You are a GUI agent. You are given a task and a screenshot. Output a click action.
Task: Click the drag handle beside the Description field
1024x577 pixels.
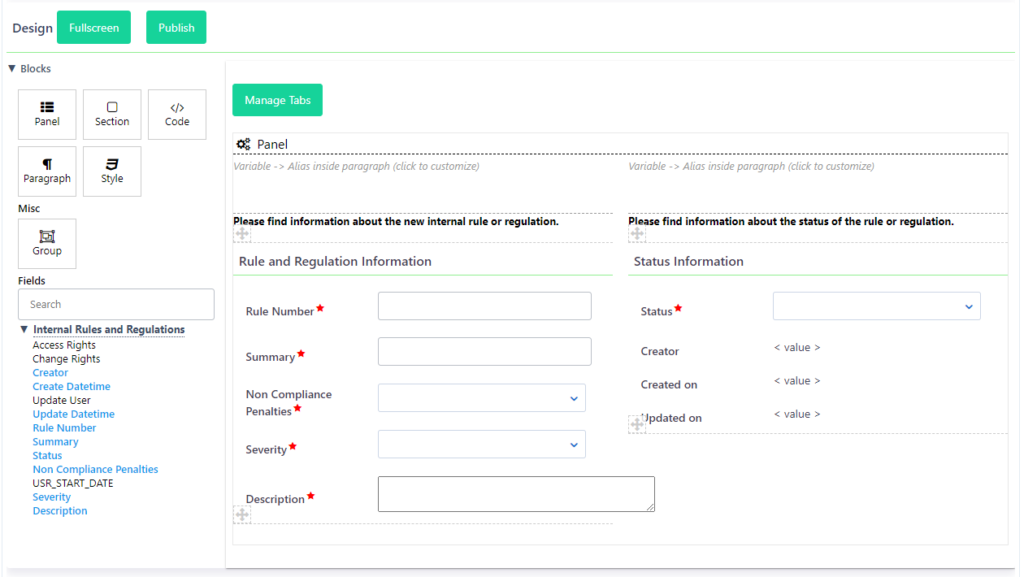coord(242,513)
